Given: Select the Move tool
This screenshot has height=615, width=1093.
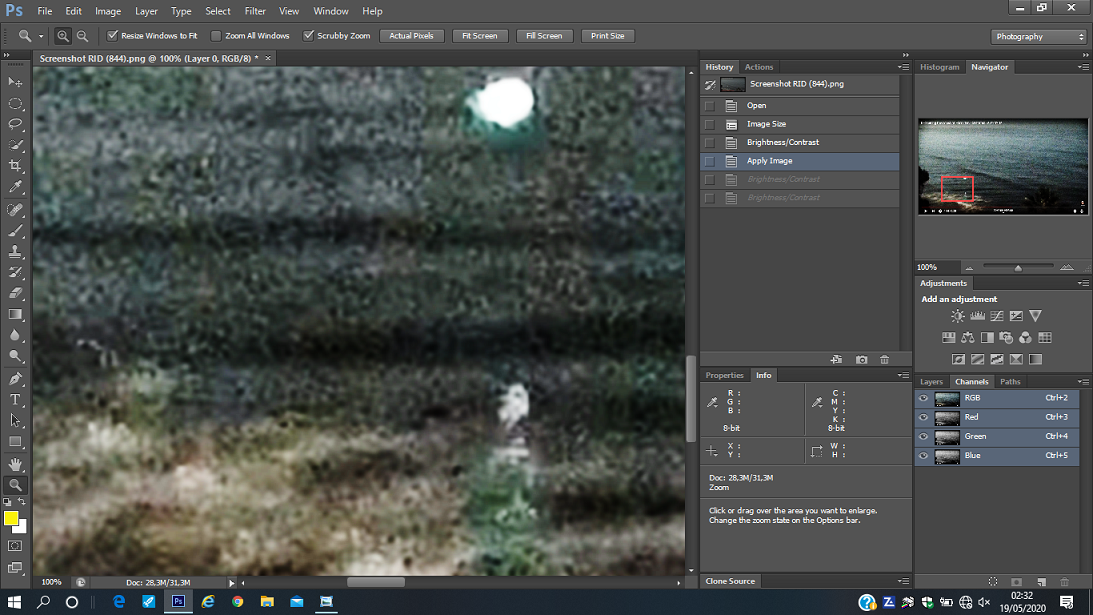Looking at the screenshot, I should coord(15,82).
